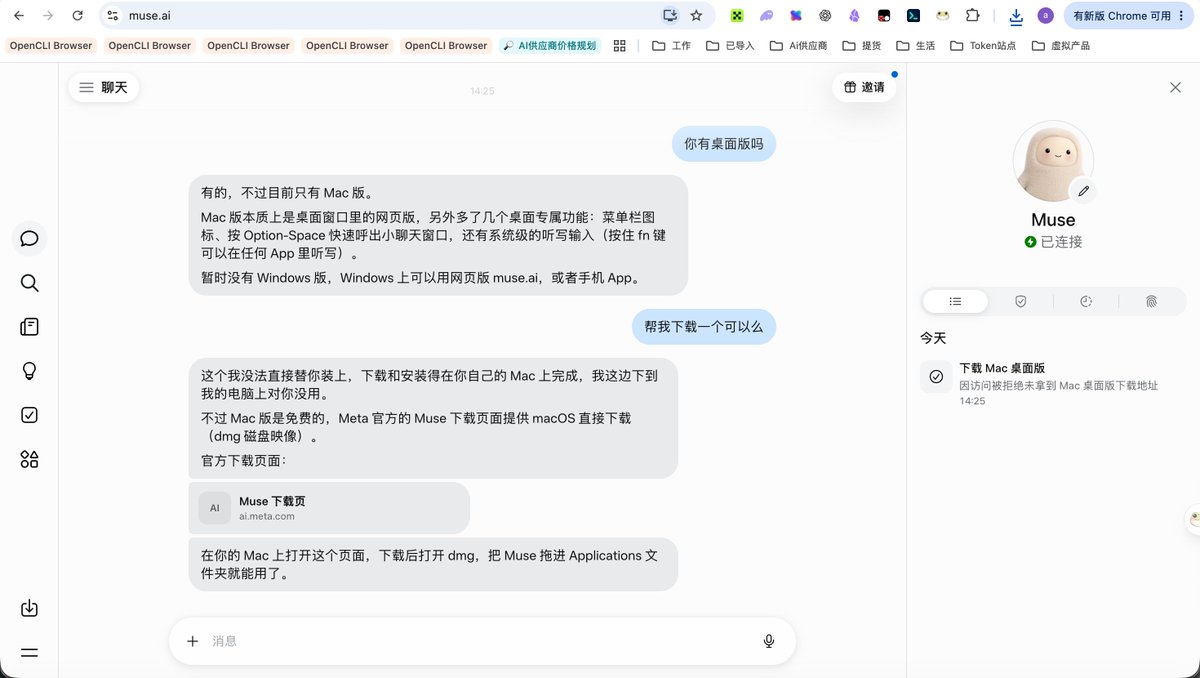Screen dimensions: 1200x678
Task: Click the download tray icon in left sidebar
Action: click(x=29, y=608)
